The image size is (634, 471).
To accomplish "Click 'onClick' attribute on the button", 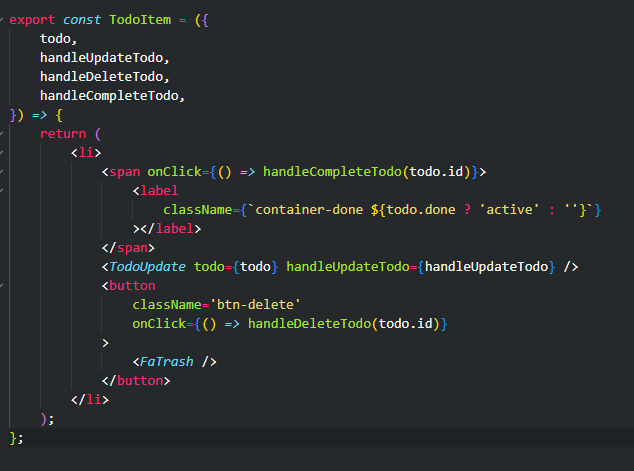I will tap(159, 324).
